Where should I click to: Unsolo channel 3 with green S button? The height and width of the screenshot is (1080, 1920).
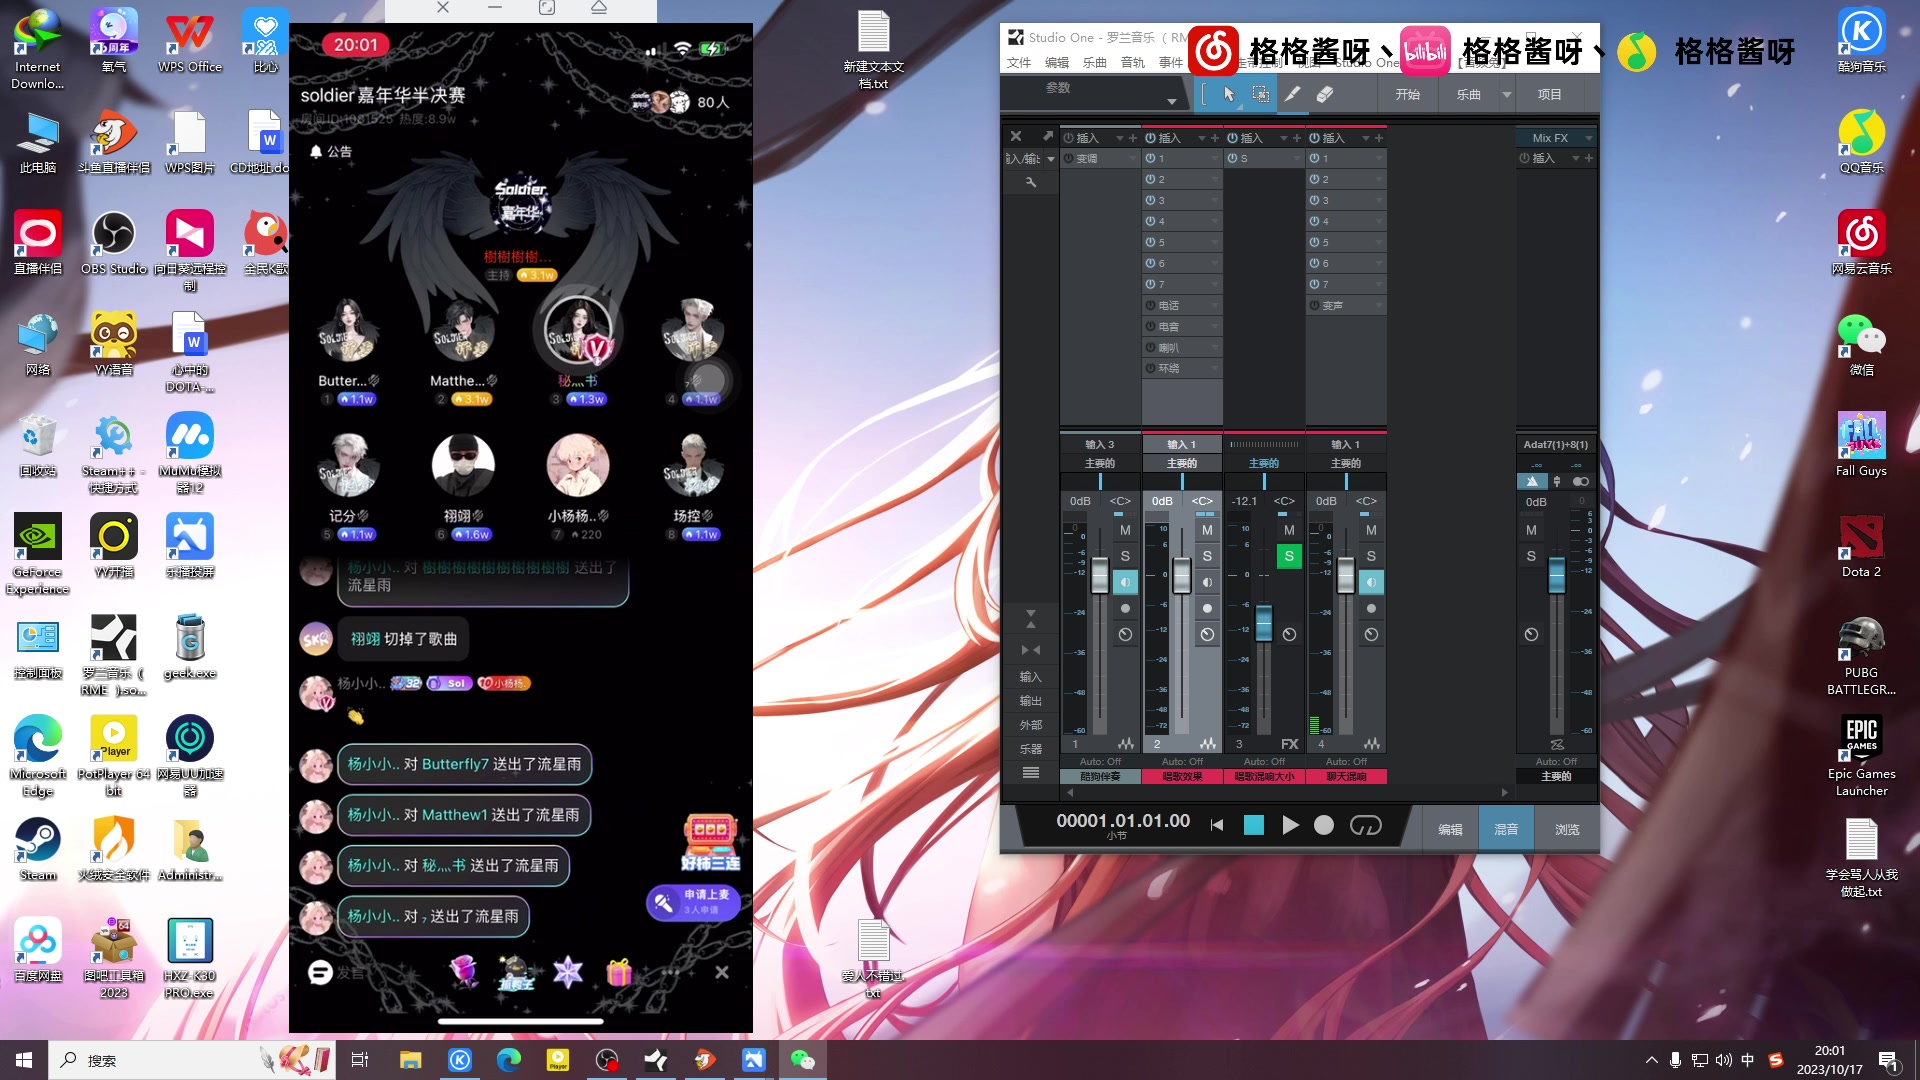click(x=1289, y=556)
